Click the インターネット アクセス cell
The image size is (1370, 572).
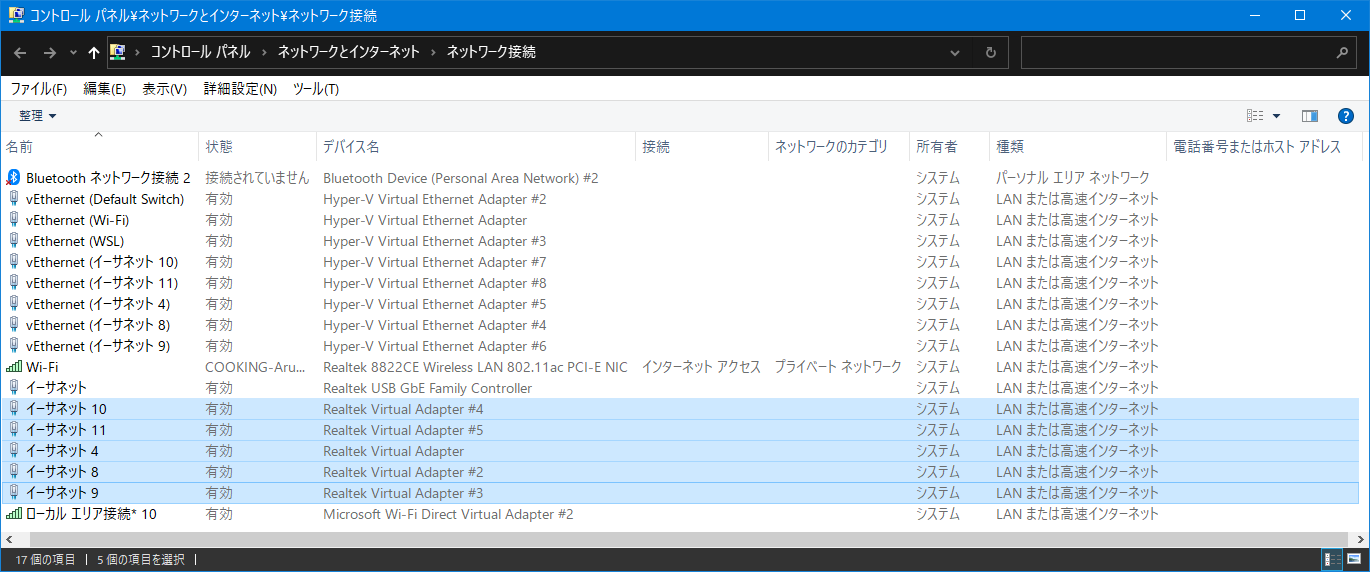tap(701, 367)
